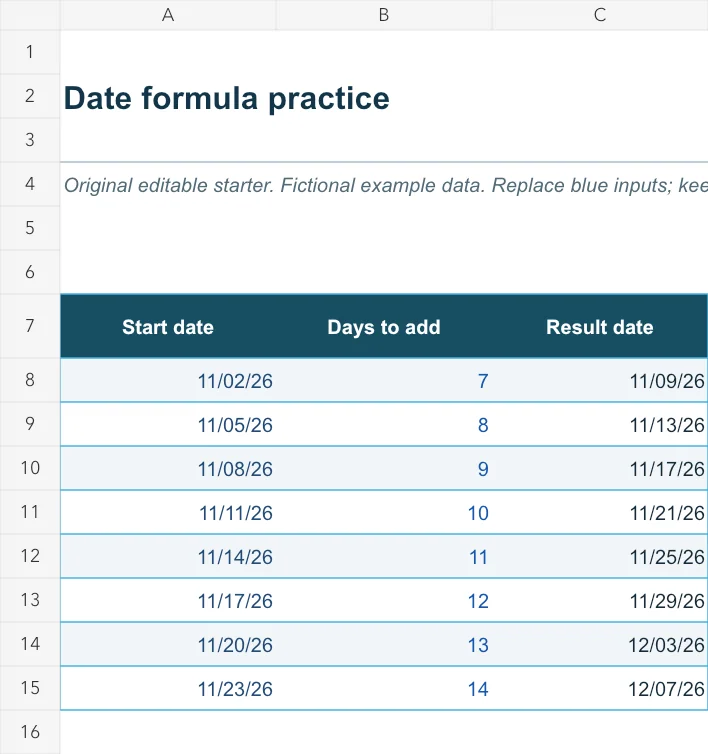This screenshot has height=754, width=708.
Task: Select start date cell 11/08/26
Action: (x=168, y=468)
